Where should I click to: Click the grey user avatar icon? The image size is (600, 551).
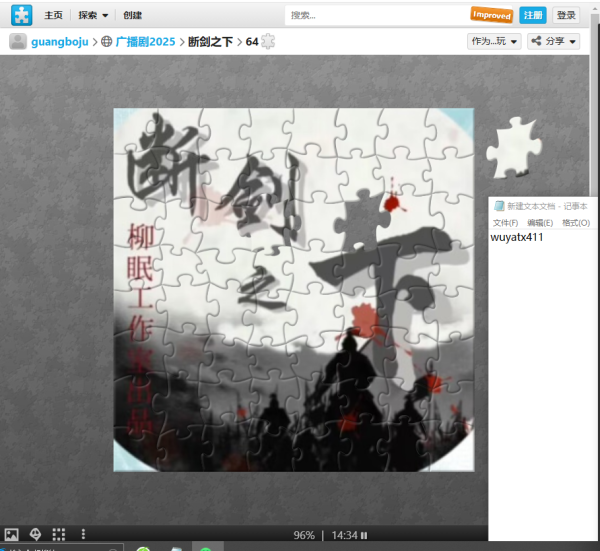pos(18,41)
